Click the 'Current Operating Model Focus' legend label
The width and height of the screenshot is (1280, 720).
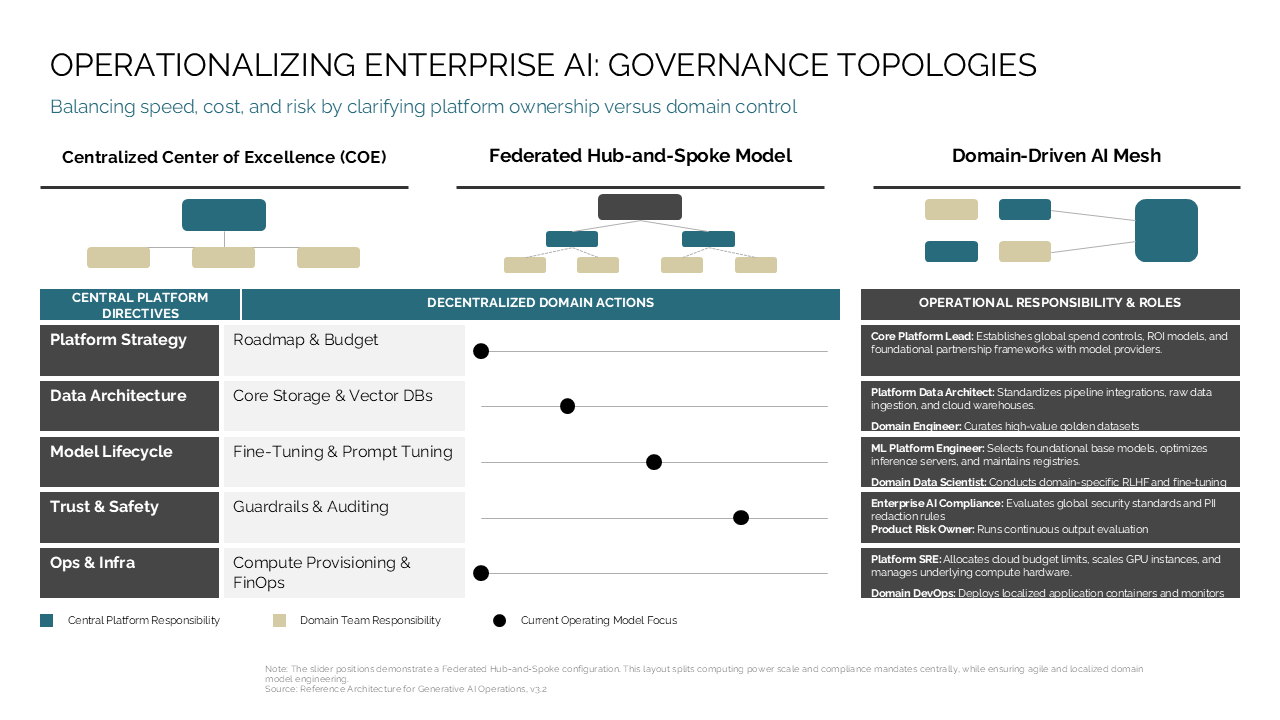[x=599, y=620]
